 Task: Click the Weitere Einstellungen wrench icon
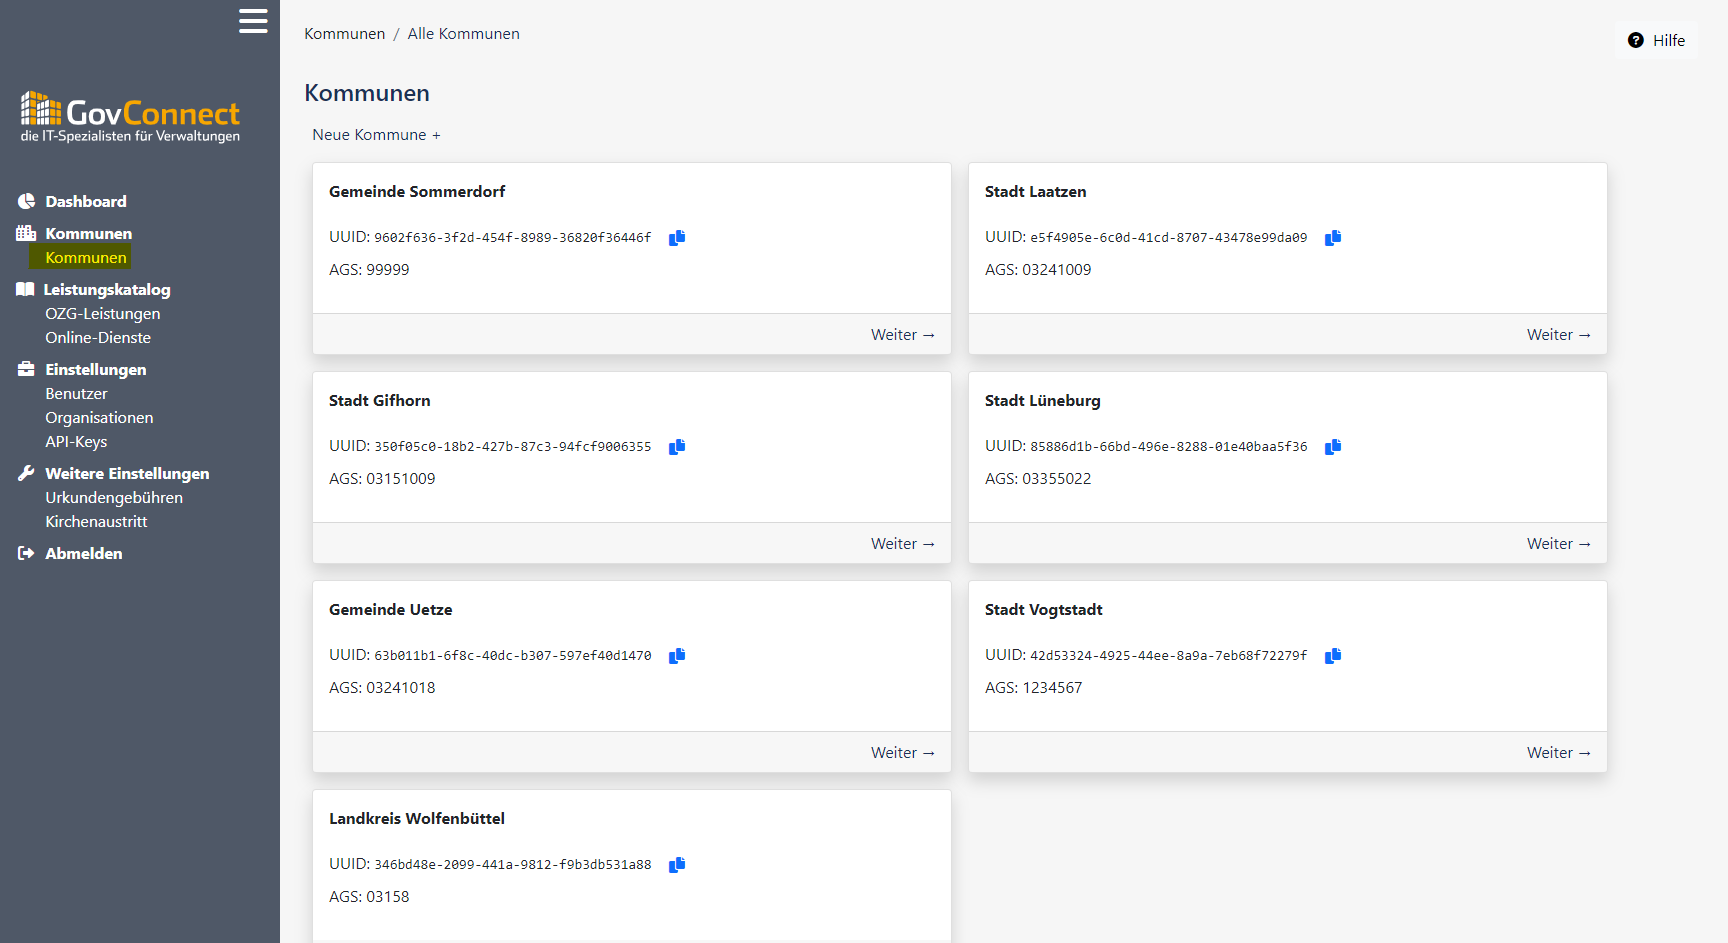[26, 473]
